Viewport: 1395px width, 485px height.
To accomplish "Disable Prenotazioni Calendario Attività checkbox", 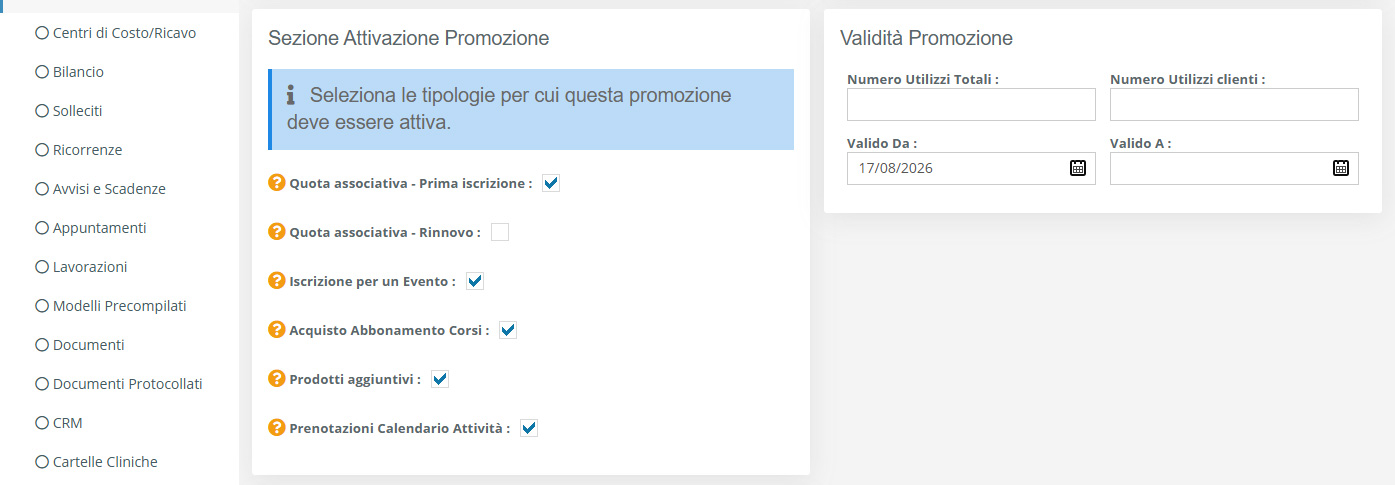I will tap(529, 428).
